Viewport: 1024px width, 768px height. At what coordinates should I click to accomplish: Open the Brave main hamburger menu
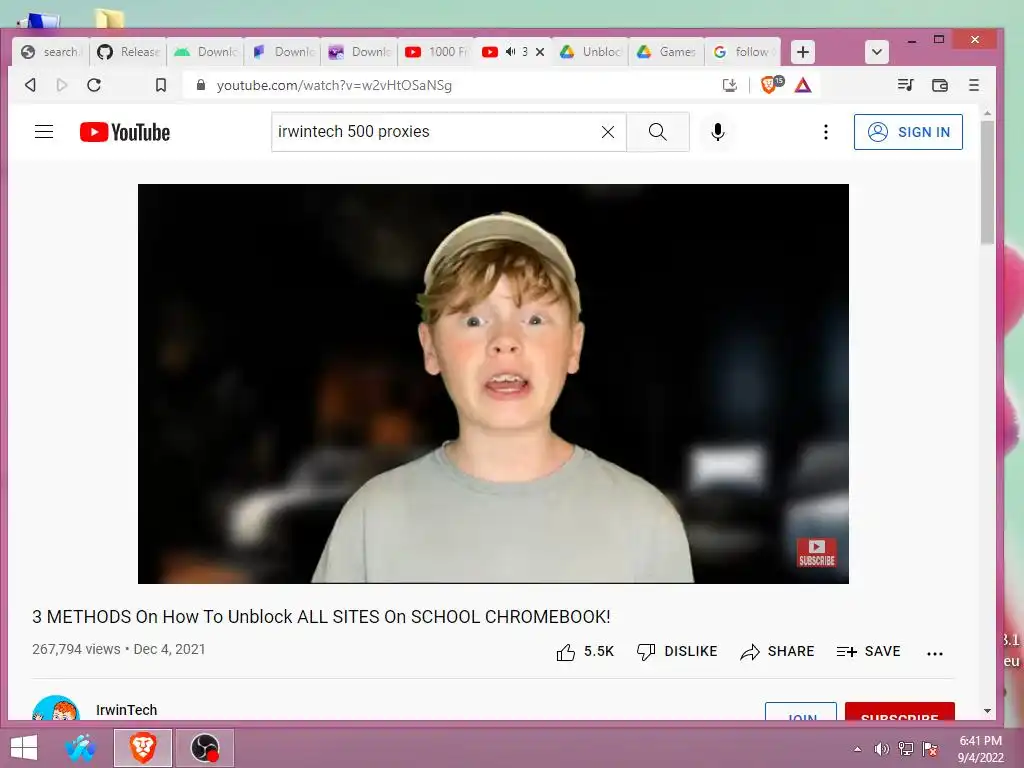(x=974, y=85)
